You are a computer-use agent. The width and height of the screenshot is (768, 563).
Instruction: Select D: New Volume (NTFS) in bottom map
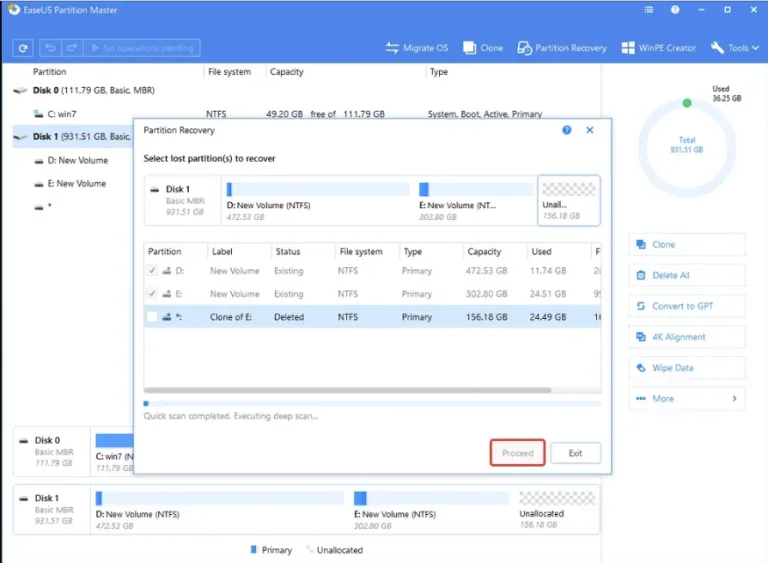pyautogui.click(x=219, y=510)
